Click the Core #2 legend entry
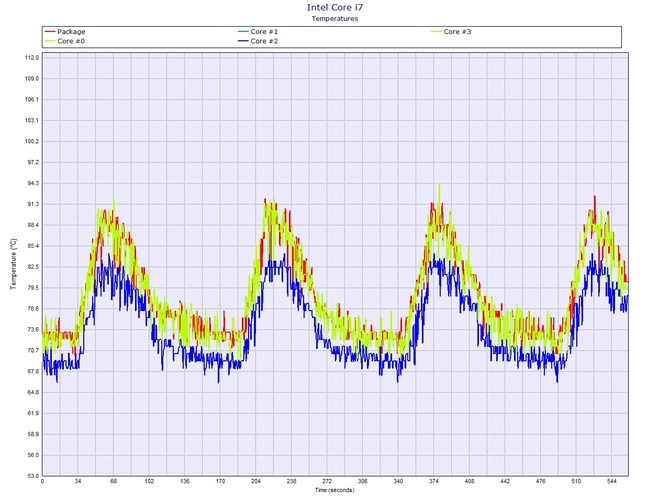Screen dimensions: 670x502 (258, 41)
